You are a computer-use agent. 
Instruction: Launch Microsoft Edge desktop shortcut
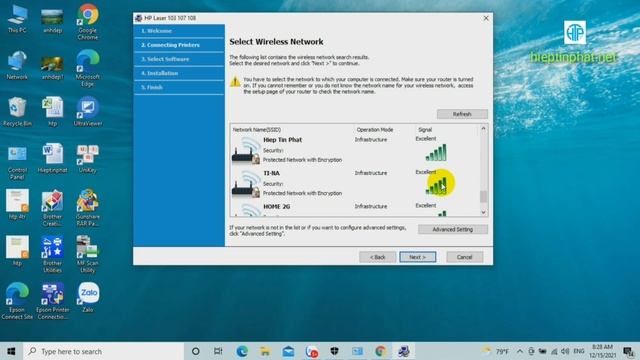[88, 68]
